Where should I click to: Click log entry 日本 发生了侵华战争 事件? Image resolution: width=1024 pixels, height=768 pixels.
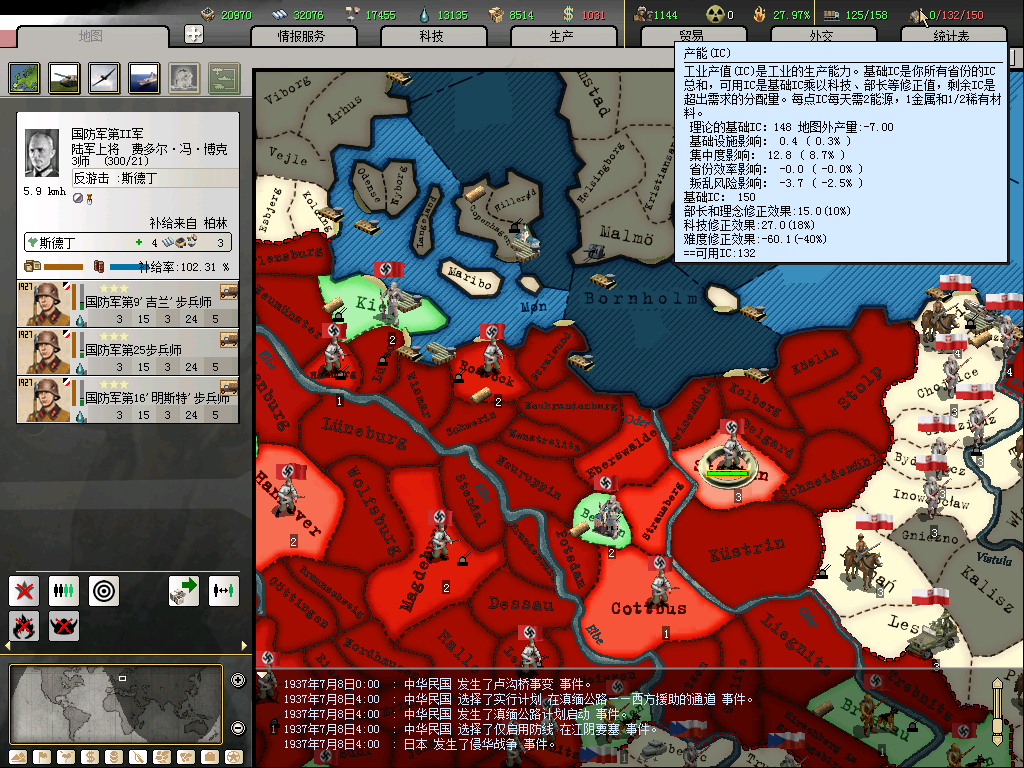pyautogui.click(x=480, y=744)
